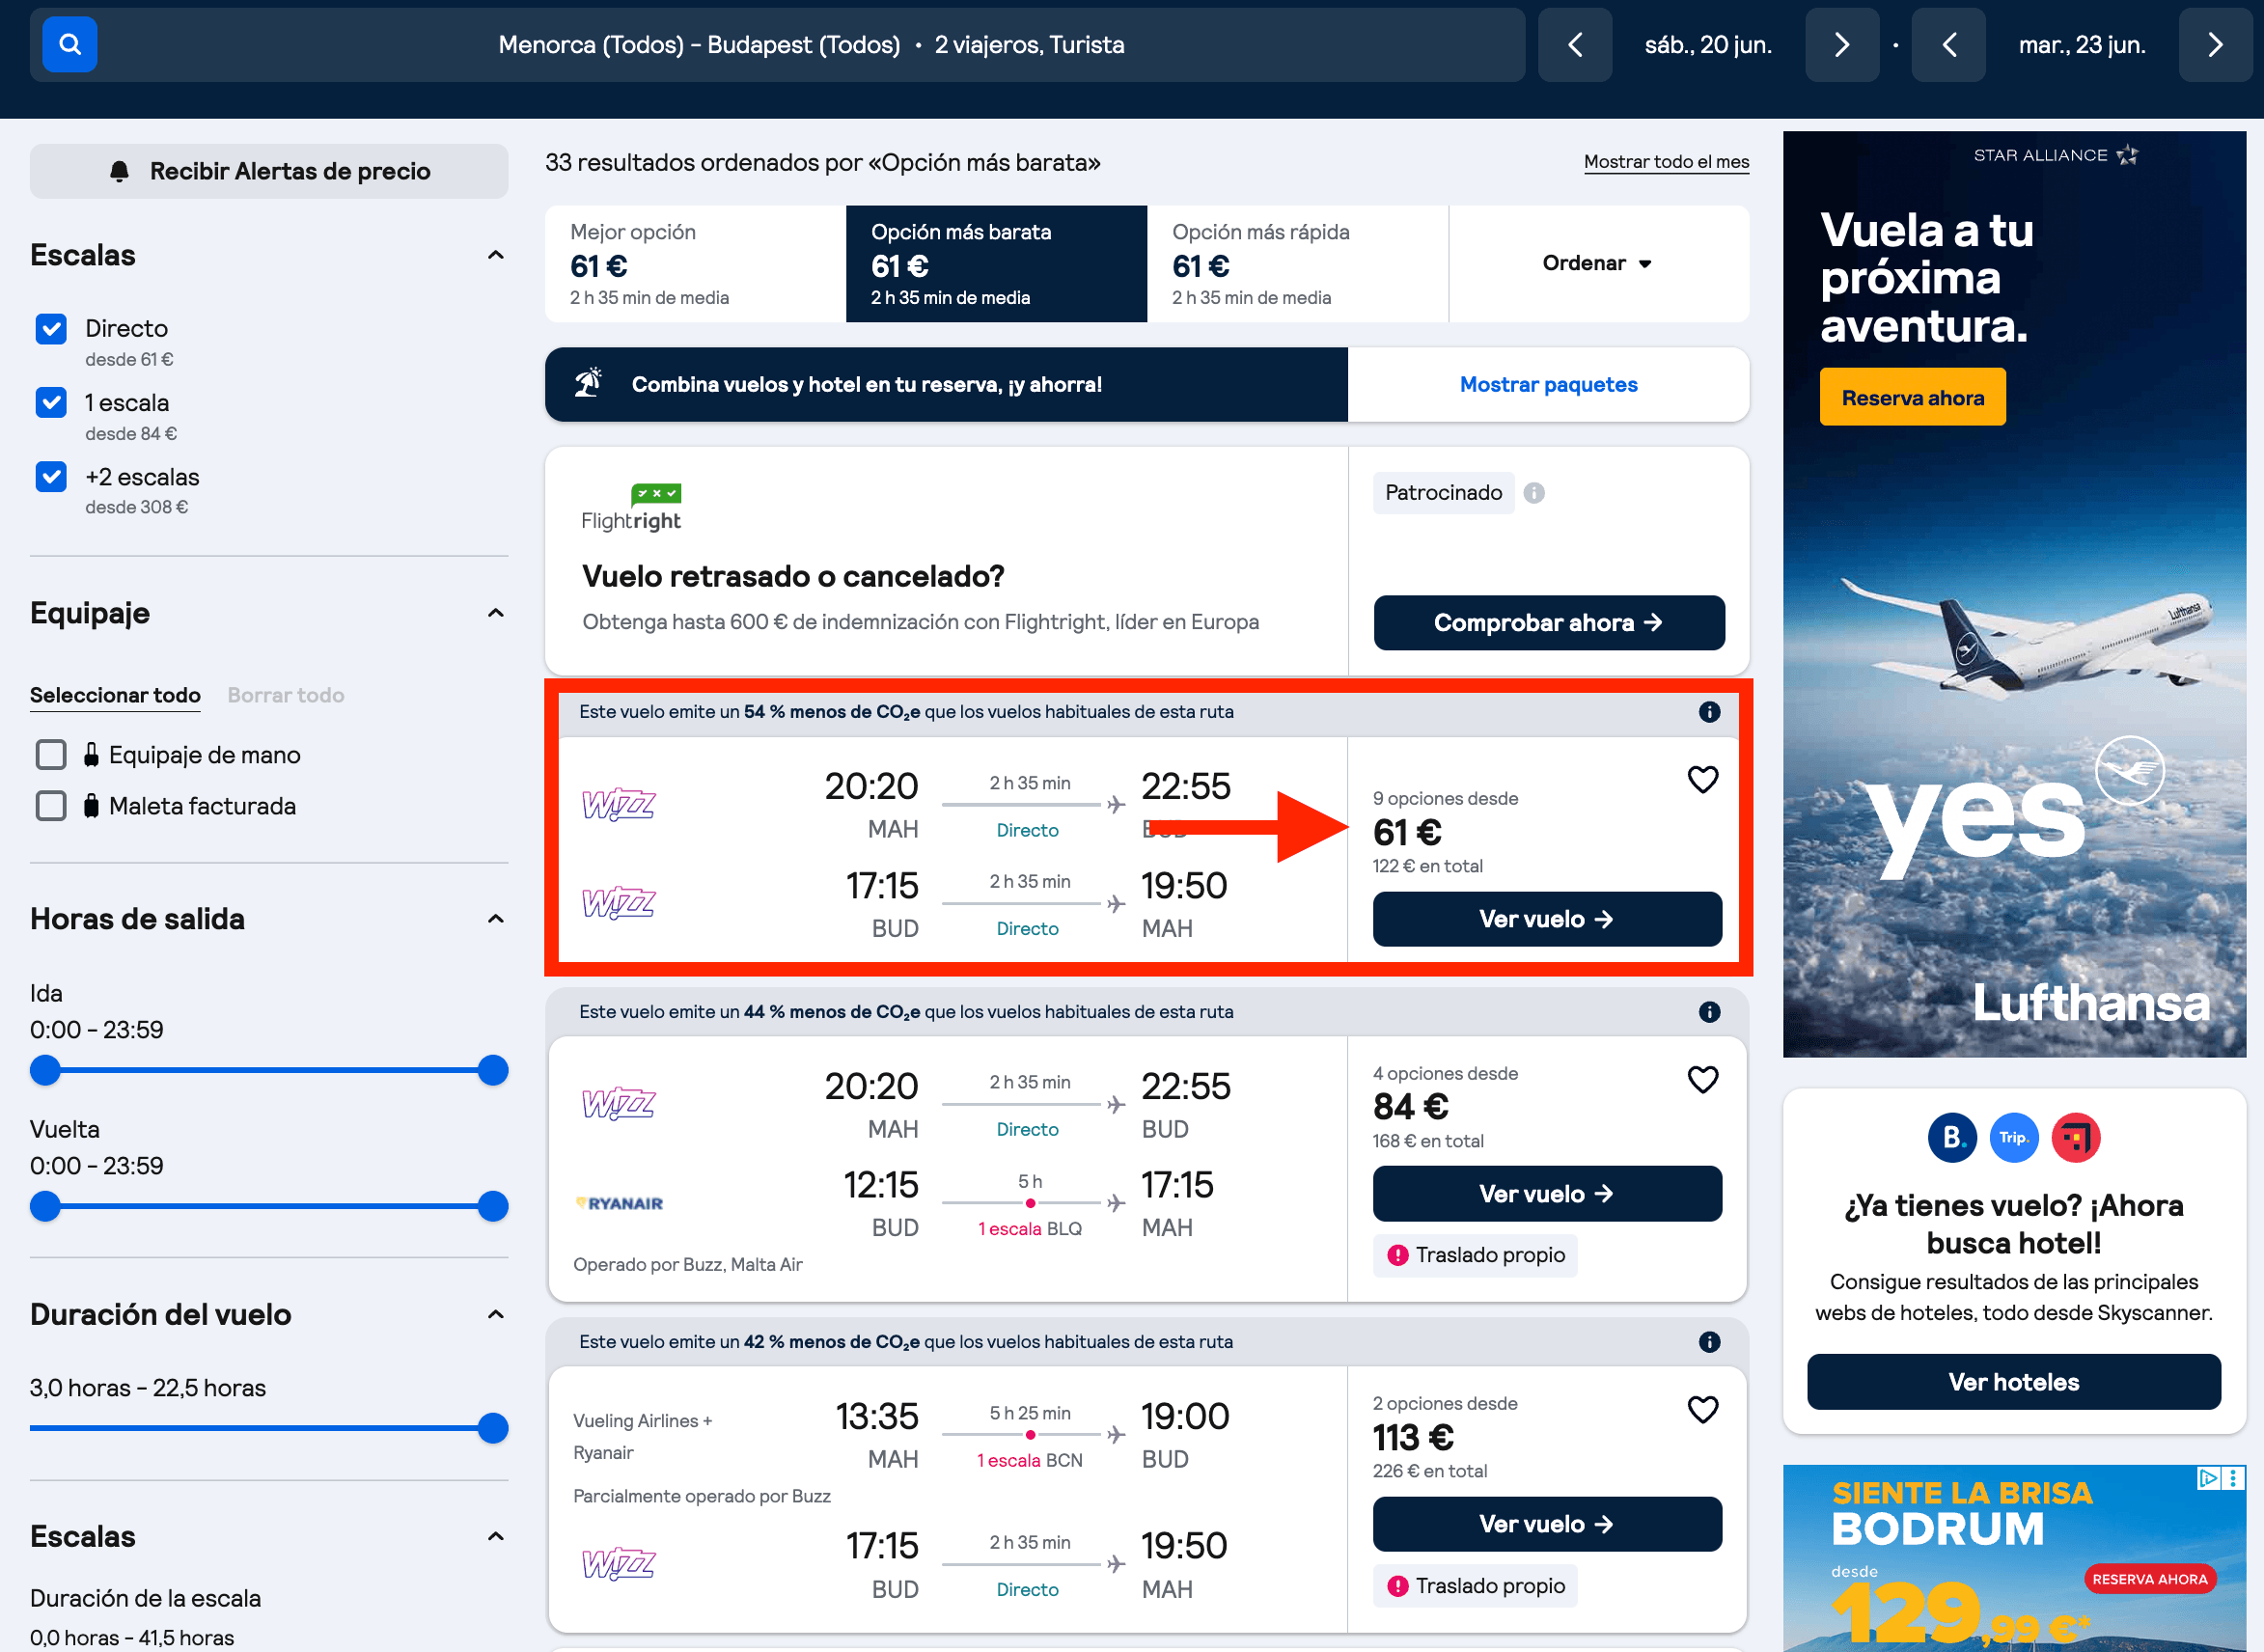Image resolution: width=2264 pixels, height=1652 pixels.
Task: Save the 113 € flight with heart icon
Action: click(1702, 1409)
